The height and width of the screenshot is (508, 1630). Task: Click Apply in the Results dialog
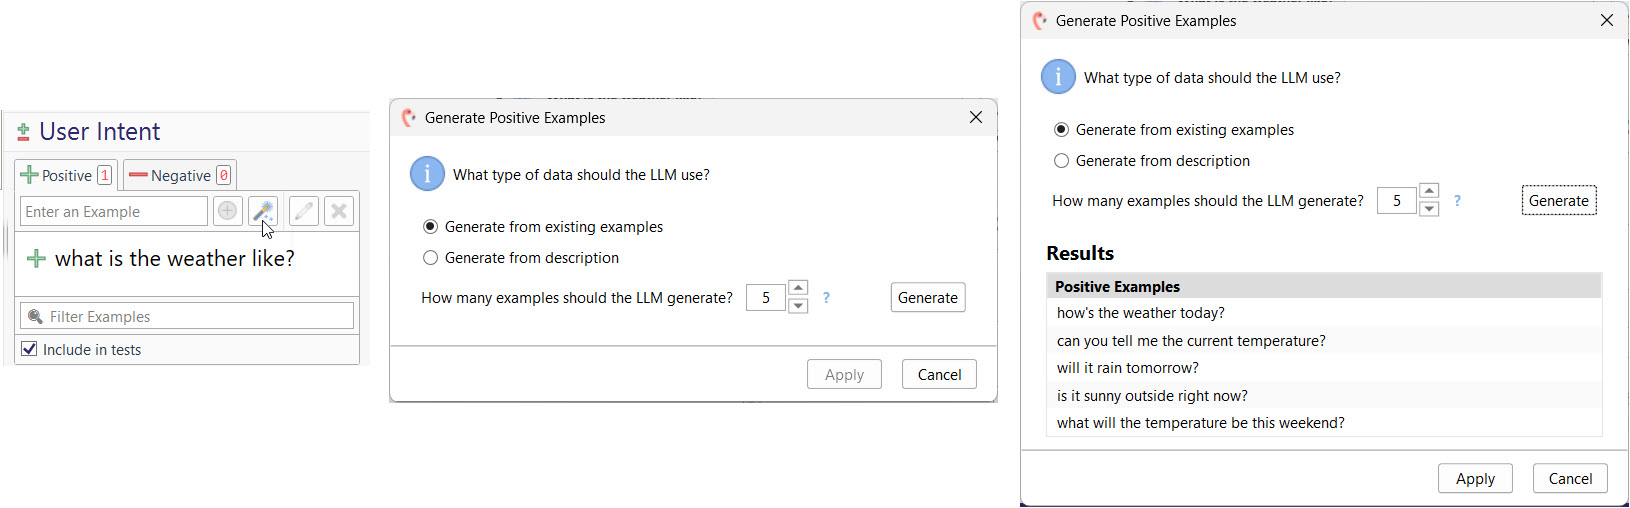(1475, 479)
